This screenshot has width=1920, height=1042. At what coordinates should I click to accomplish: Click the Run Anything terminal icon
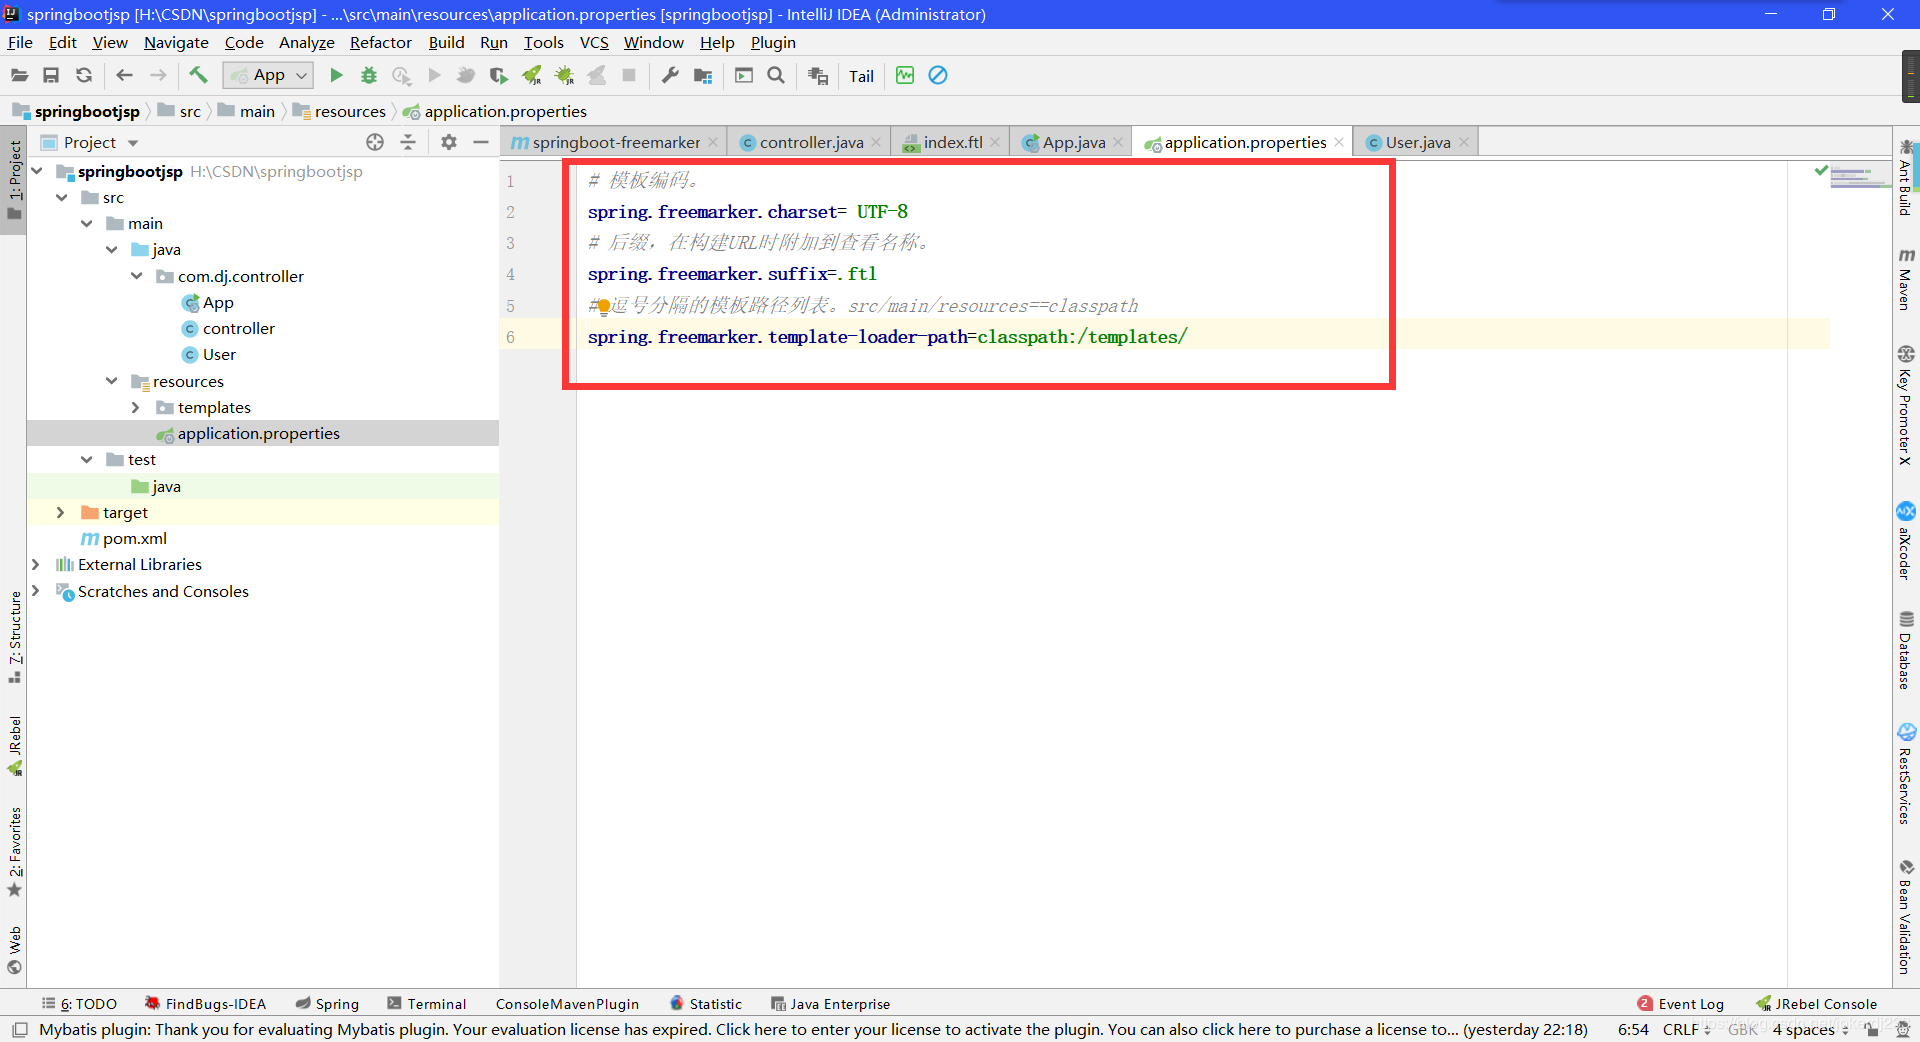[744, 76]
